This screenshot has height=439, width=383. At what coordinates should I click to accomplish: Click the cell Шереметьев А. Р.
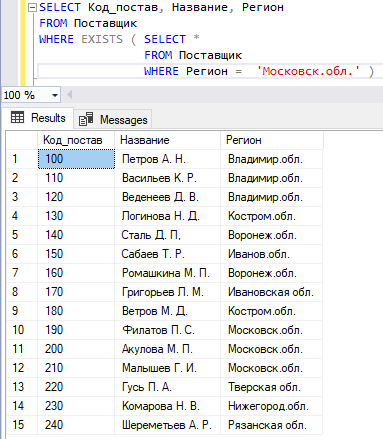(167, 425)
